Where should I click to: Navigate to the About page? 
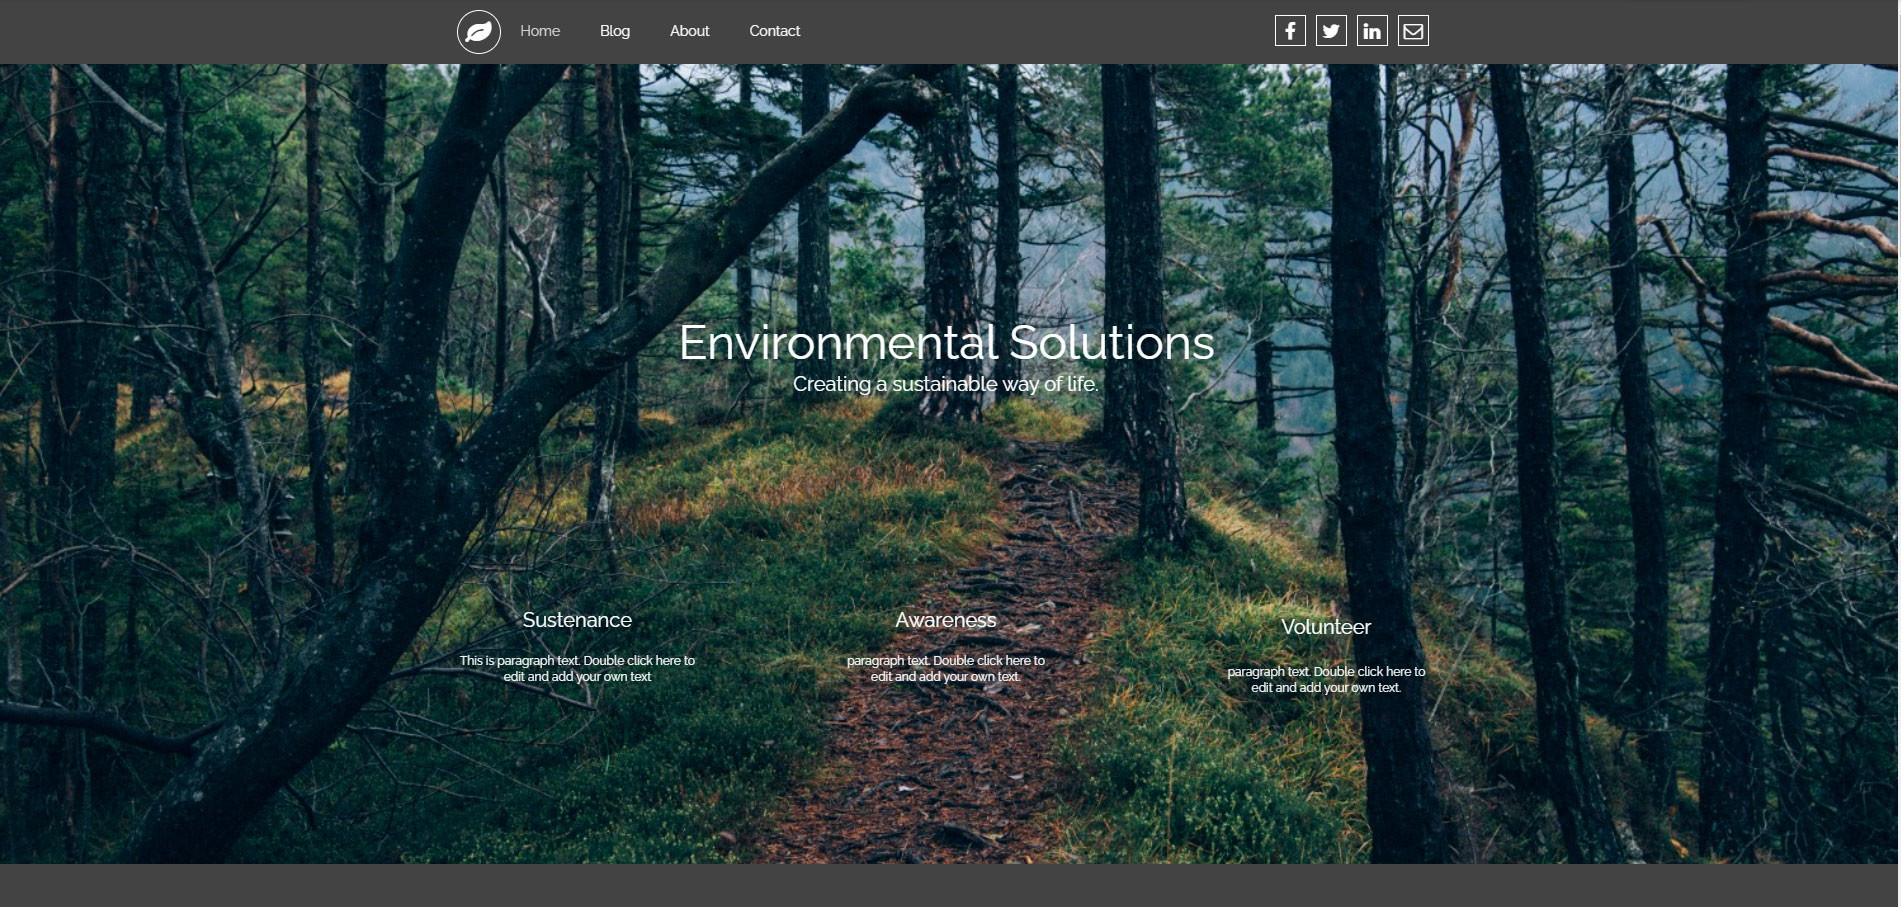689,31
